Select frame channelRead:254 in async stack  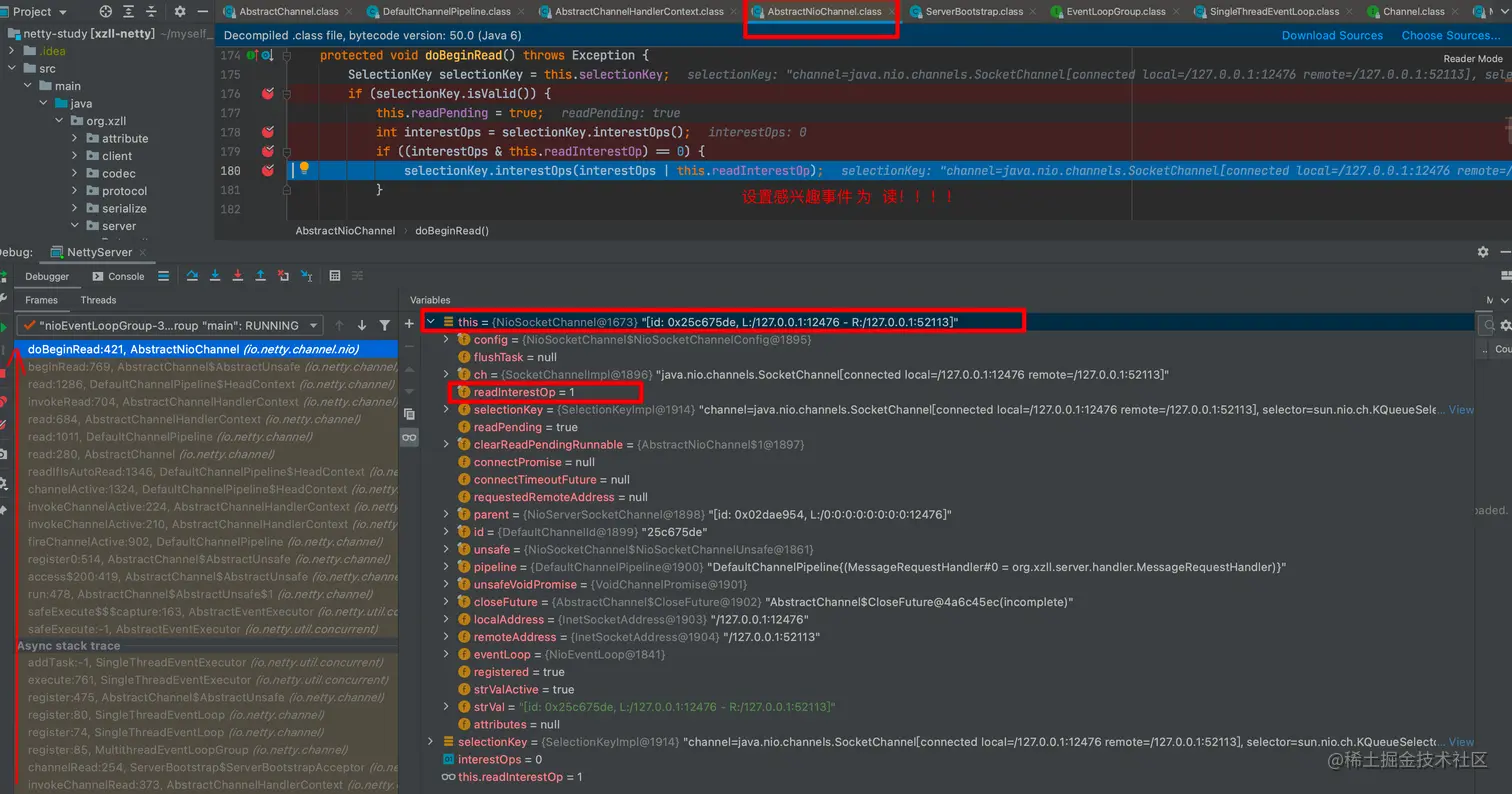click(207, 767)
